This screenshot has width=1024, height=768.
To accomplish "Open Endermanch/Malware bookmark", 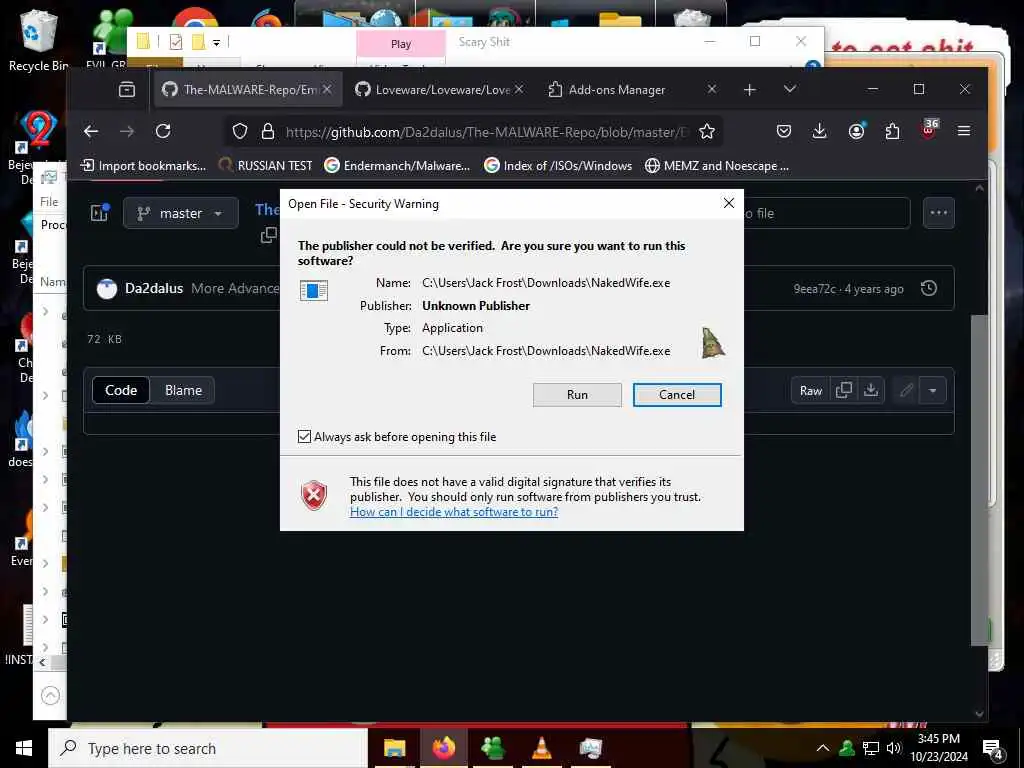I will click(397, 166).
